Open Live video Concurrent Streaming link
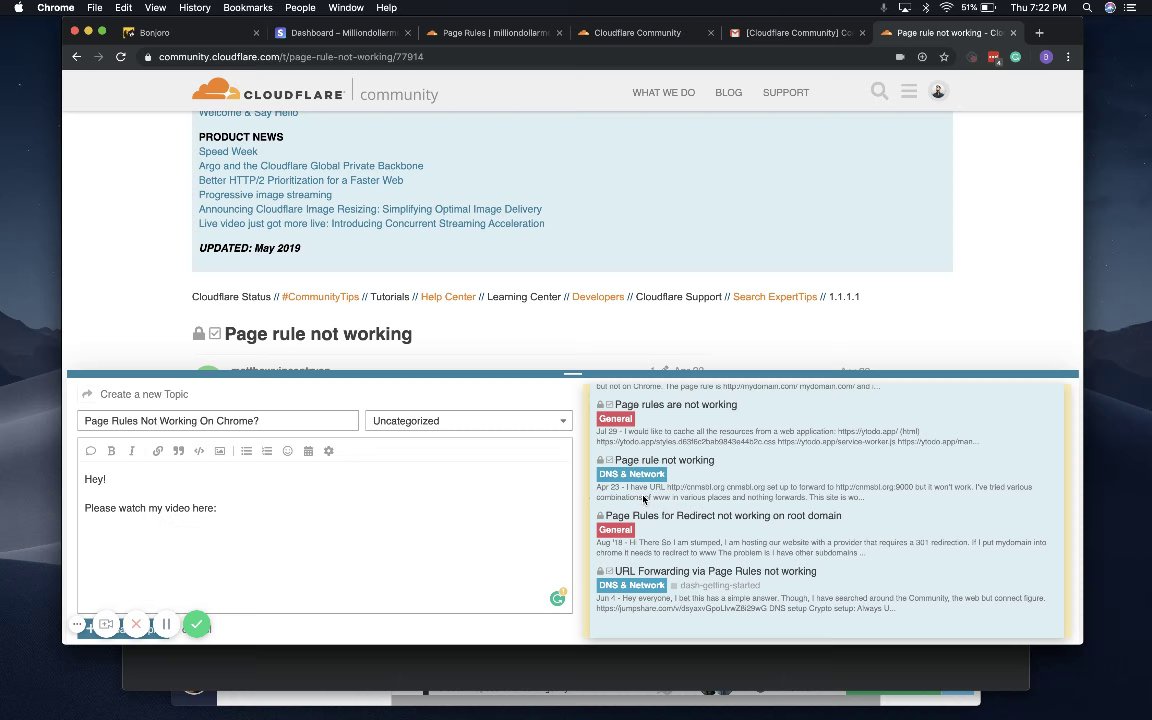Viewport: 1152px width, 720px height. coord(371,223)
